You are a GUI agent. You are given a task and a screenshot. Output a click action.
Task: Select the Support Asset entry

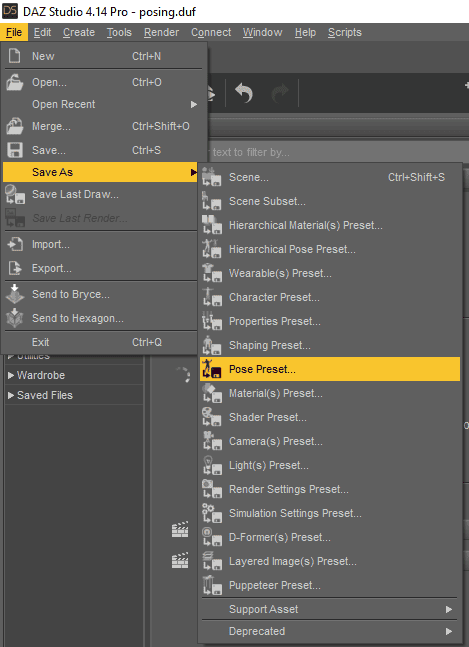[x=330, y=609]
